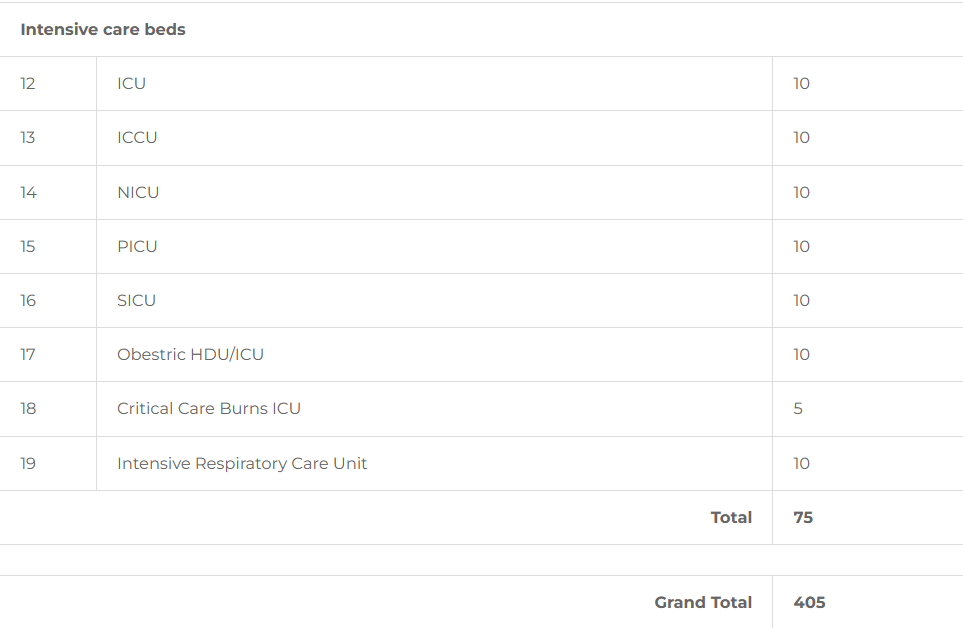Select the bold "Total" label above Grand Total
The image size is (963, 628).
[731, 517]
